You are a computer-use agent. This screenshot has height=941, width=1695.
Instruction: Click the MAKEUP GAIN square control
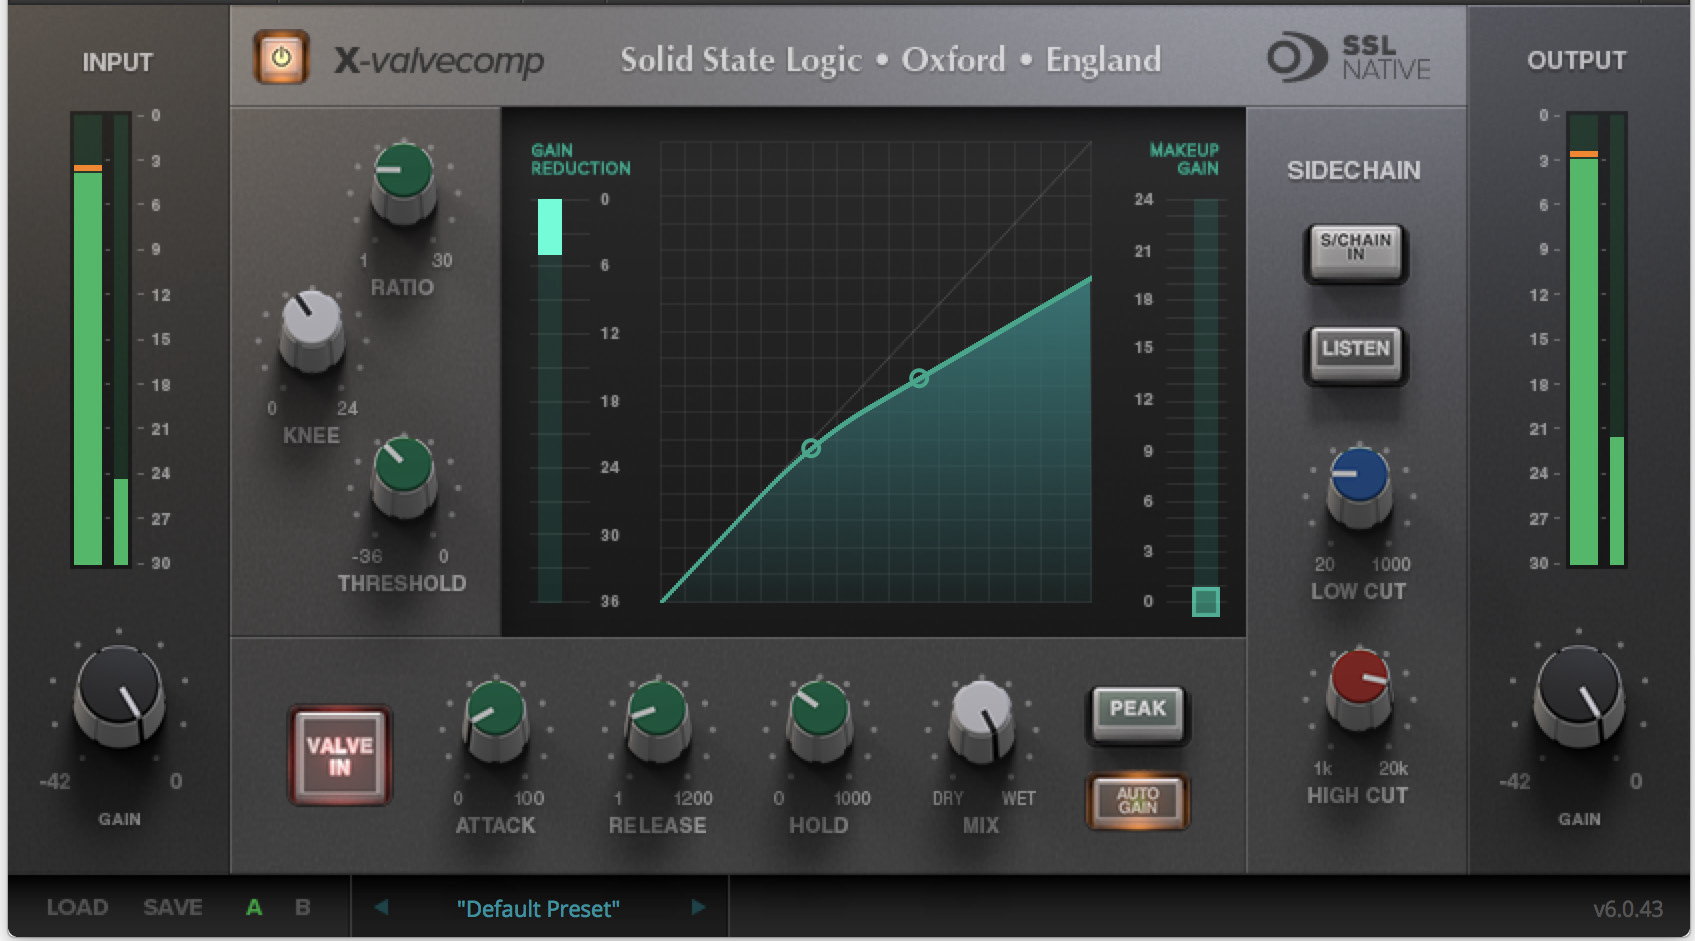point(1205,602)
